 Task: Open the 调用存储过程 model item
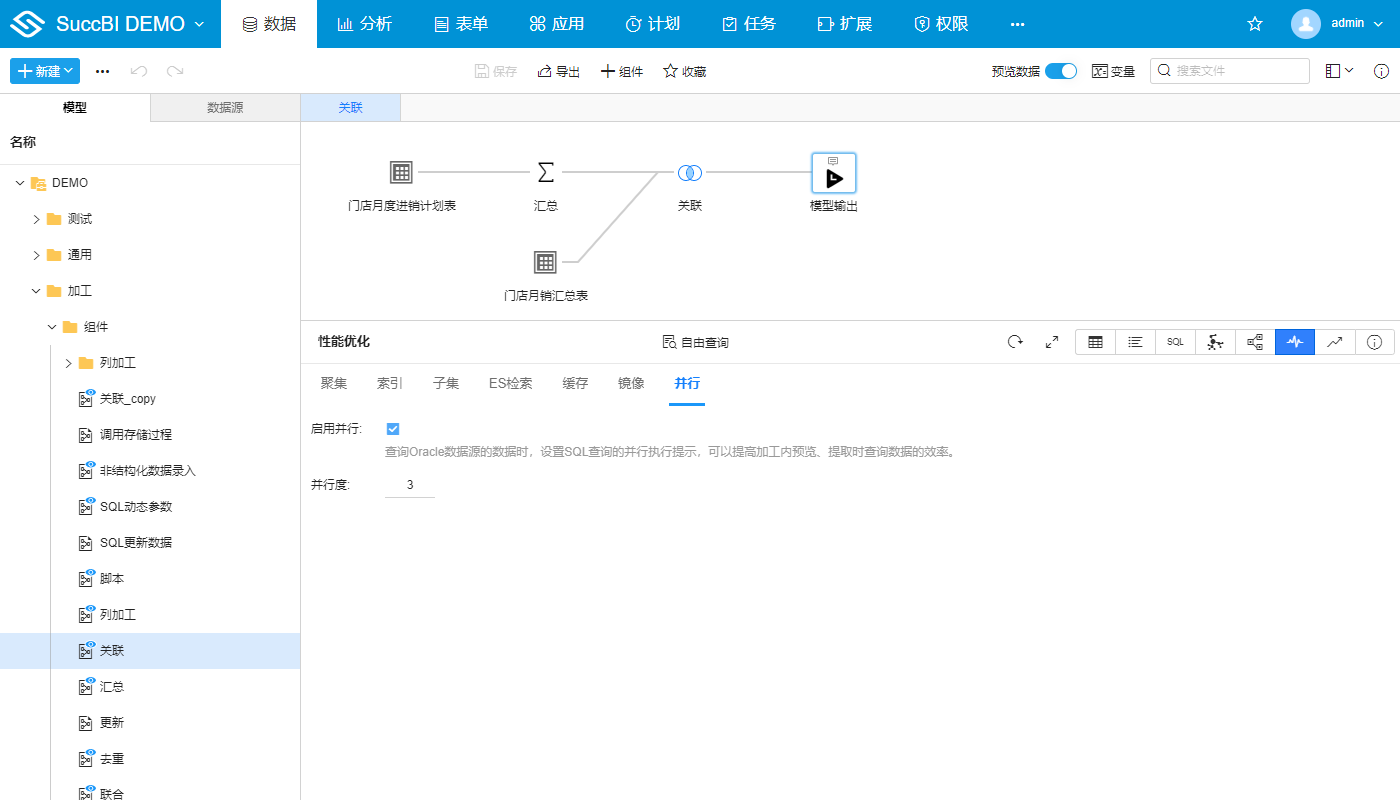[x=136, y=435]
